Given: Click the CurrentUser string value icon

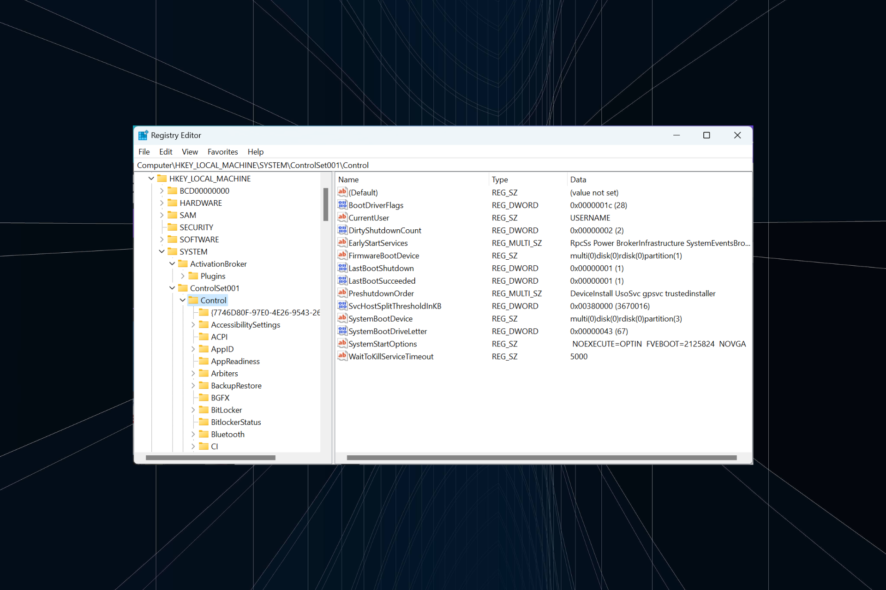Looking at the screenshot, I should click(x=342, y=218).
